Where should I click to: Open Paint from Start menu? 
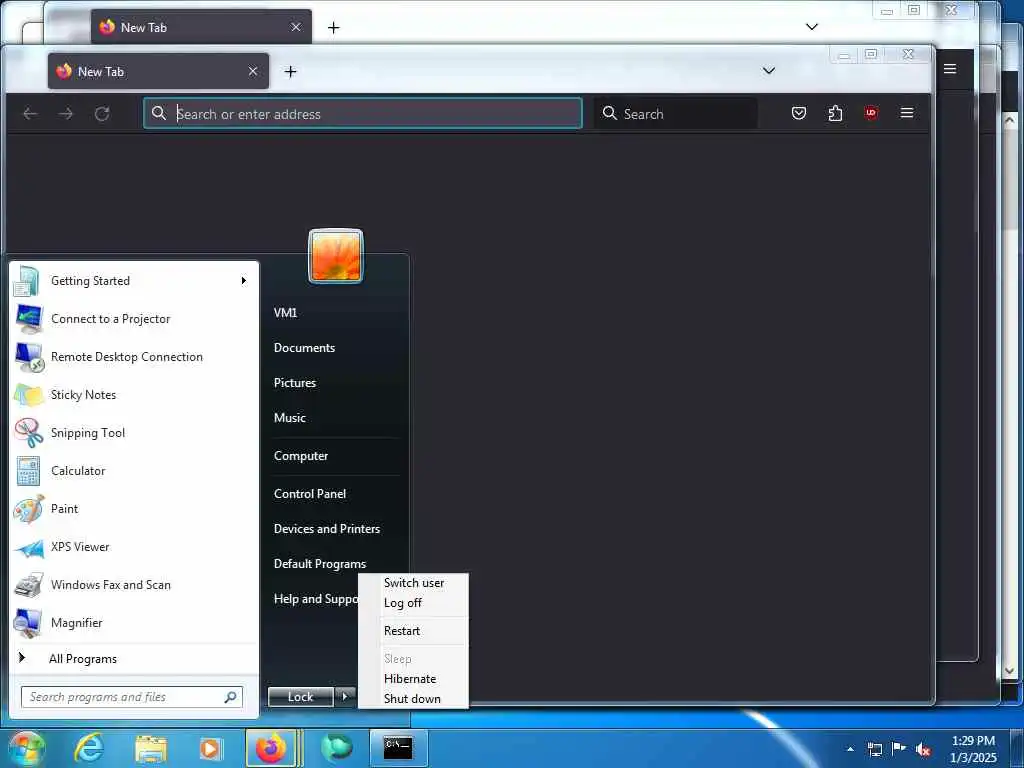[134, 509]
